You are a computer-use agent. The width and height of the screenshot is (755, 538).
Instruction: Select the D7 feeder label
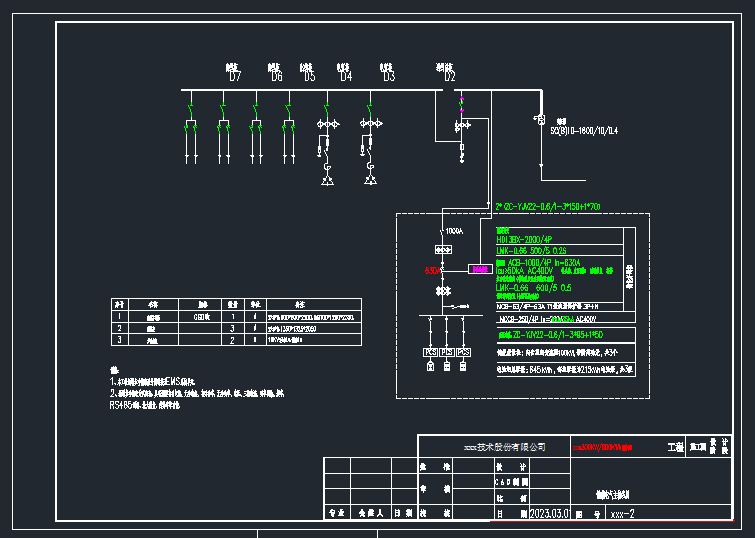tap(235, 76)
